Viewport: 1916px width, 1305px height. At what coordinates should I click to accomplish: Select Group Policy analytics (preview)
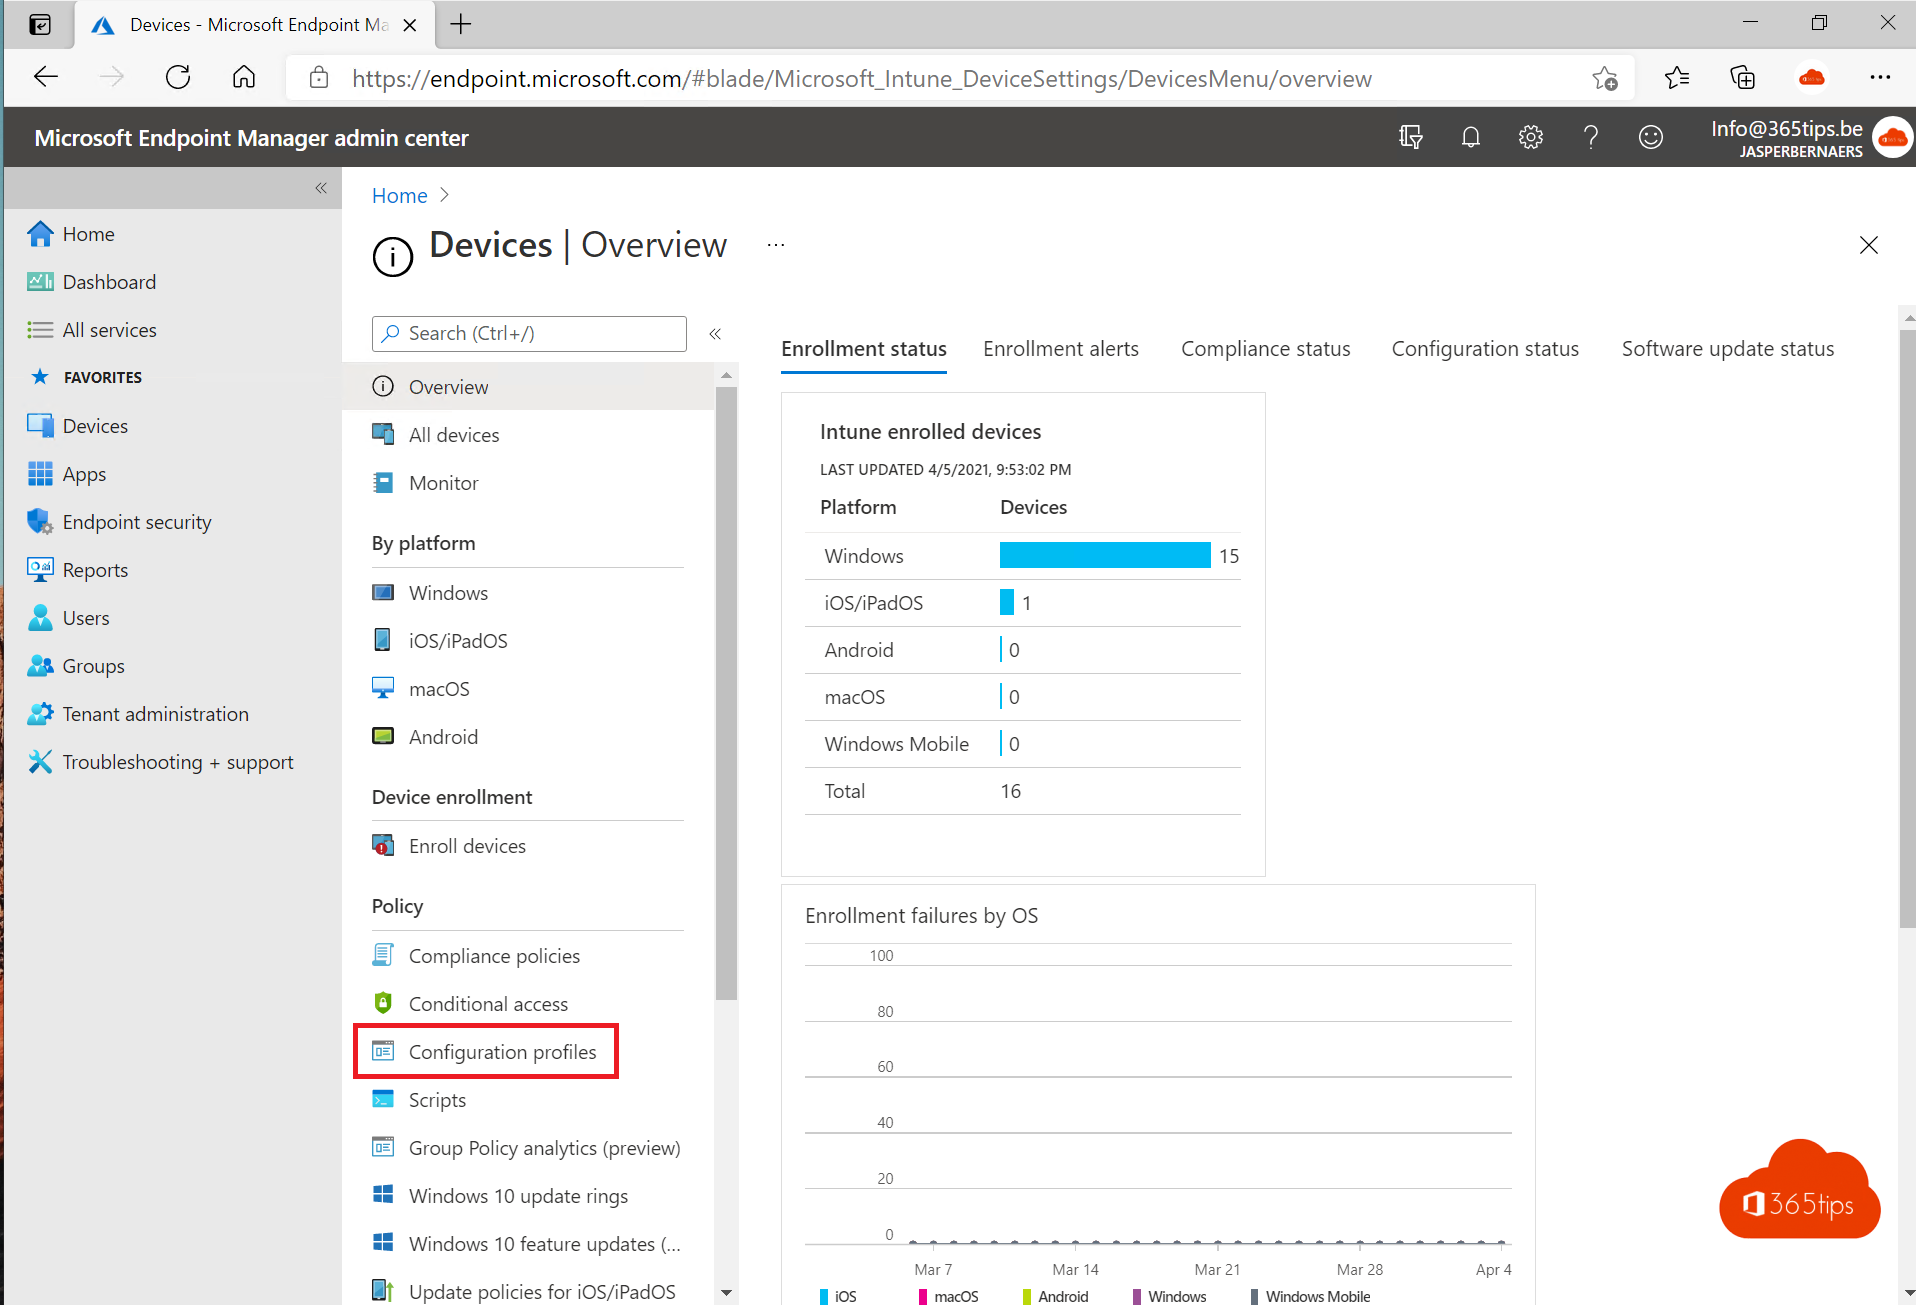click(x=544, y=1147)
